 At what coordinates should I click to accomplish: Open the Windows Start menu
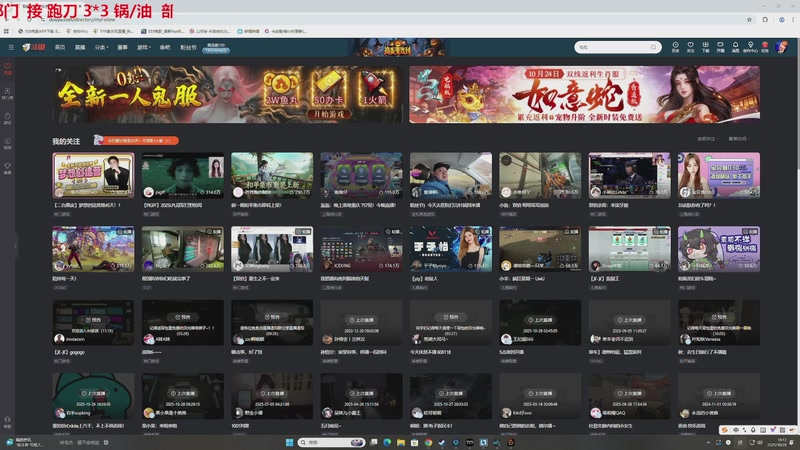tap(289, 442)
